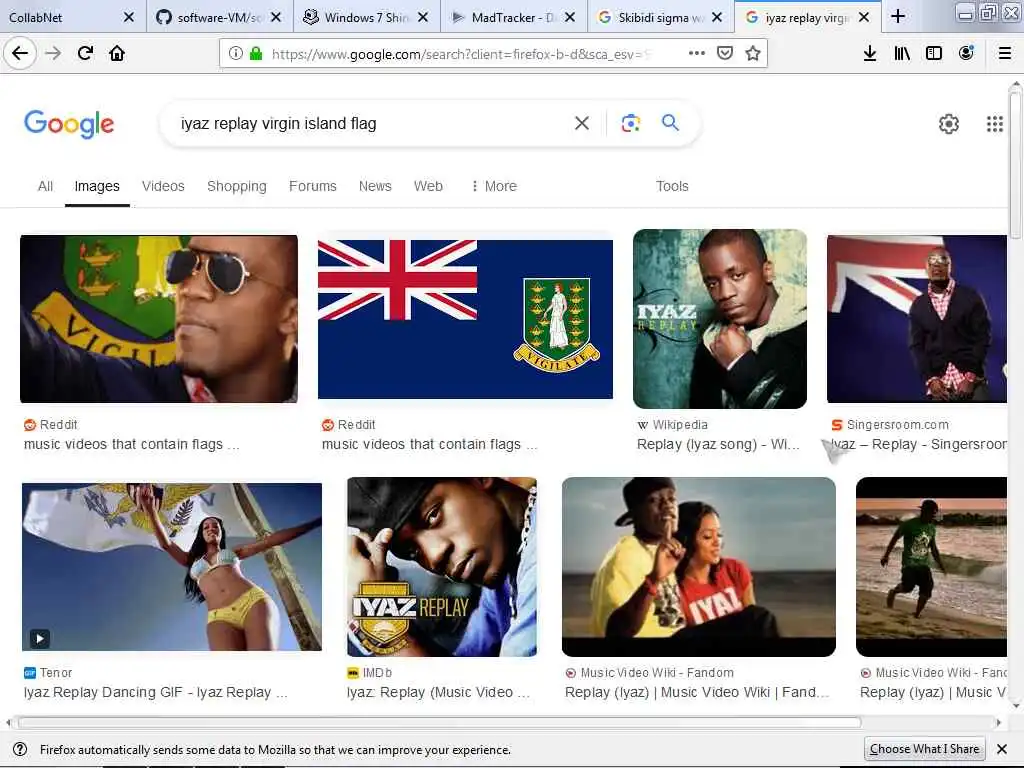Select the News search filter
This screenshot has height=768, width=1024.
(375, 186)
